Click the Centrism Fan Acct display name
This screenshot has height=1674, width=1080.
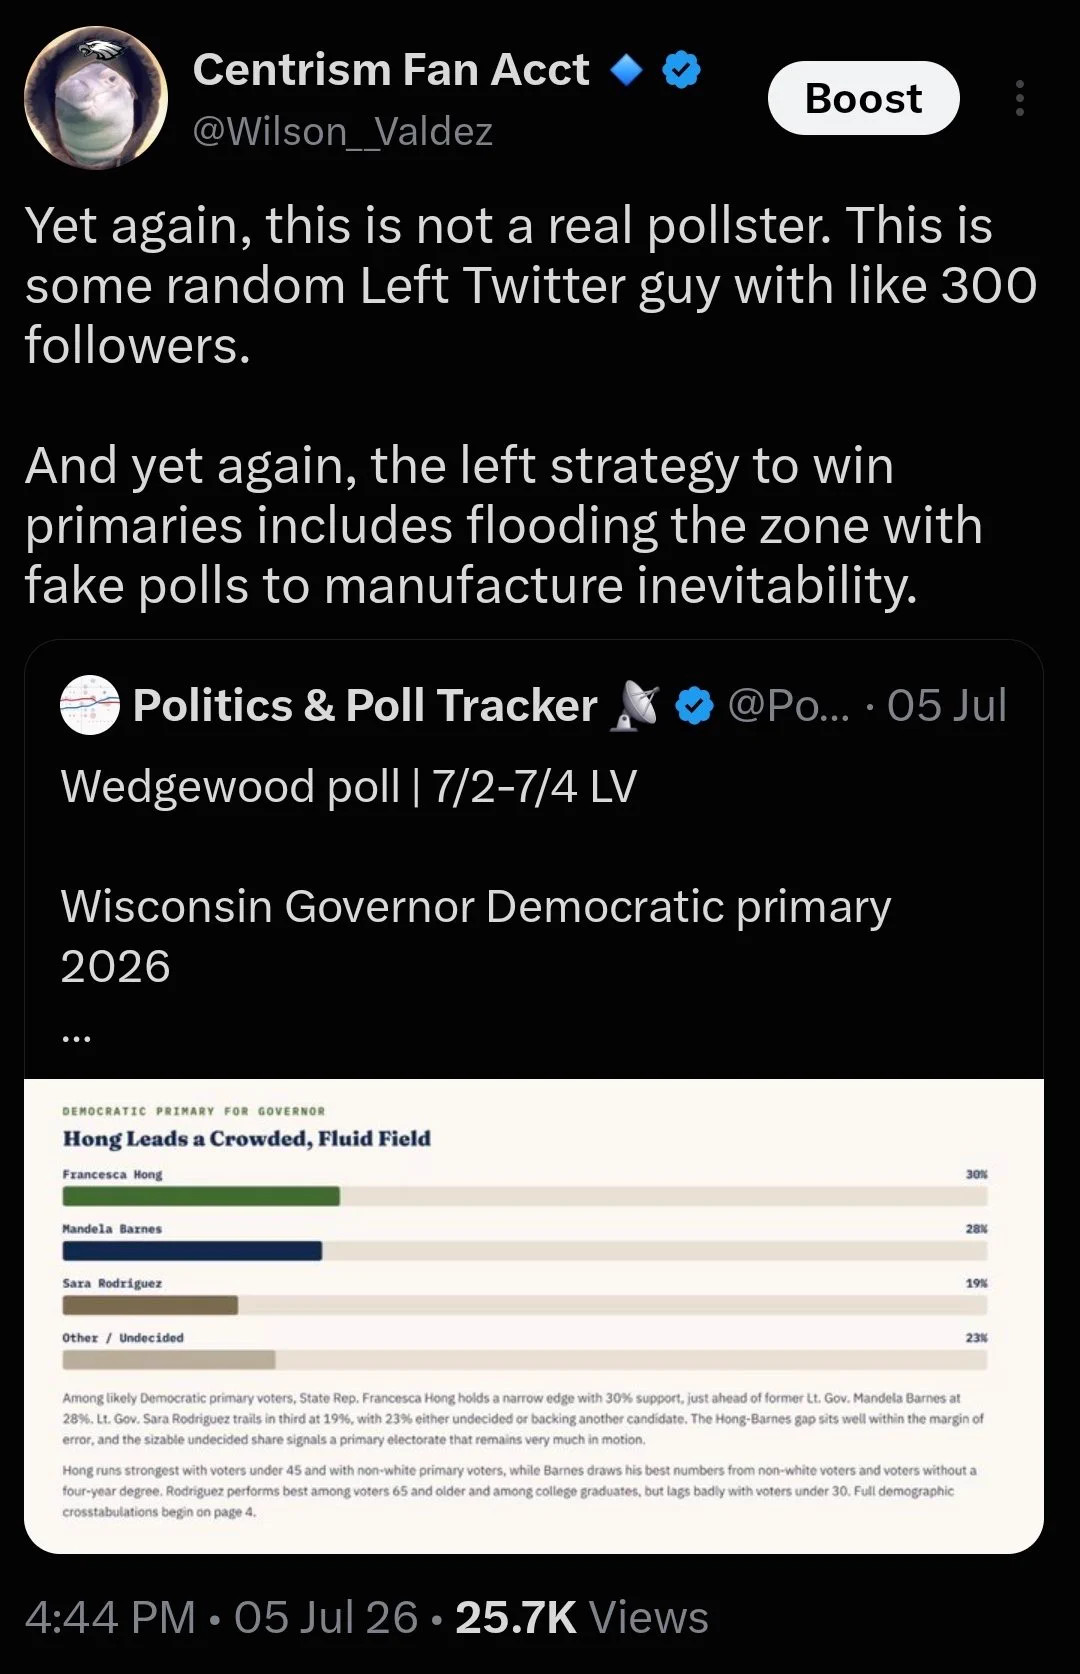click(391, 70)
